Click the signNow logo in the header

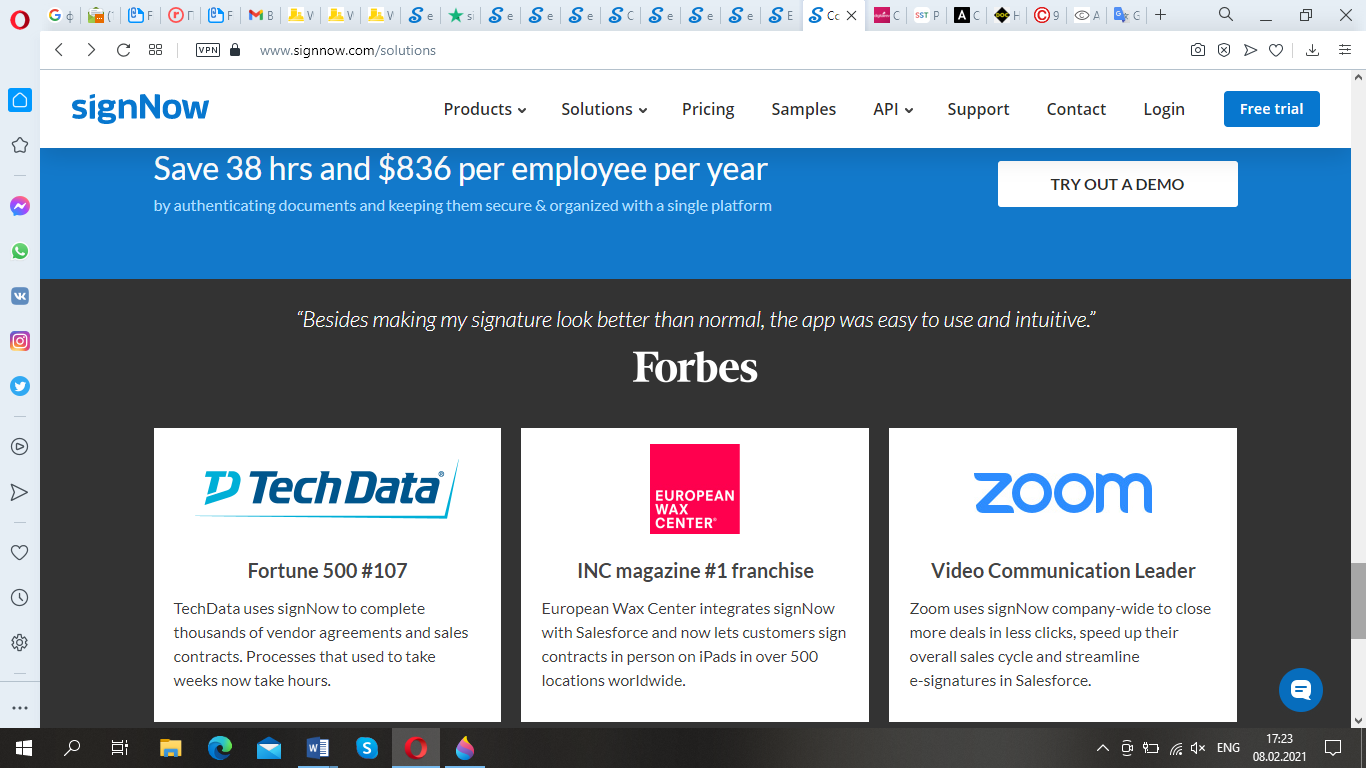pyautogui.click(x=140, y=109)
